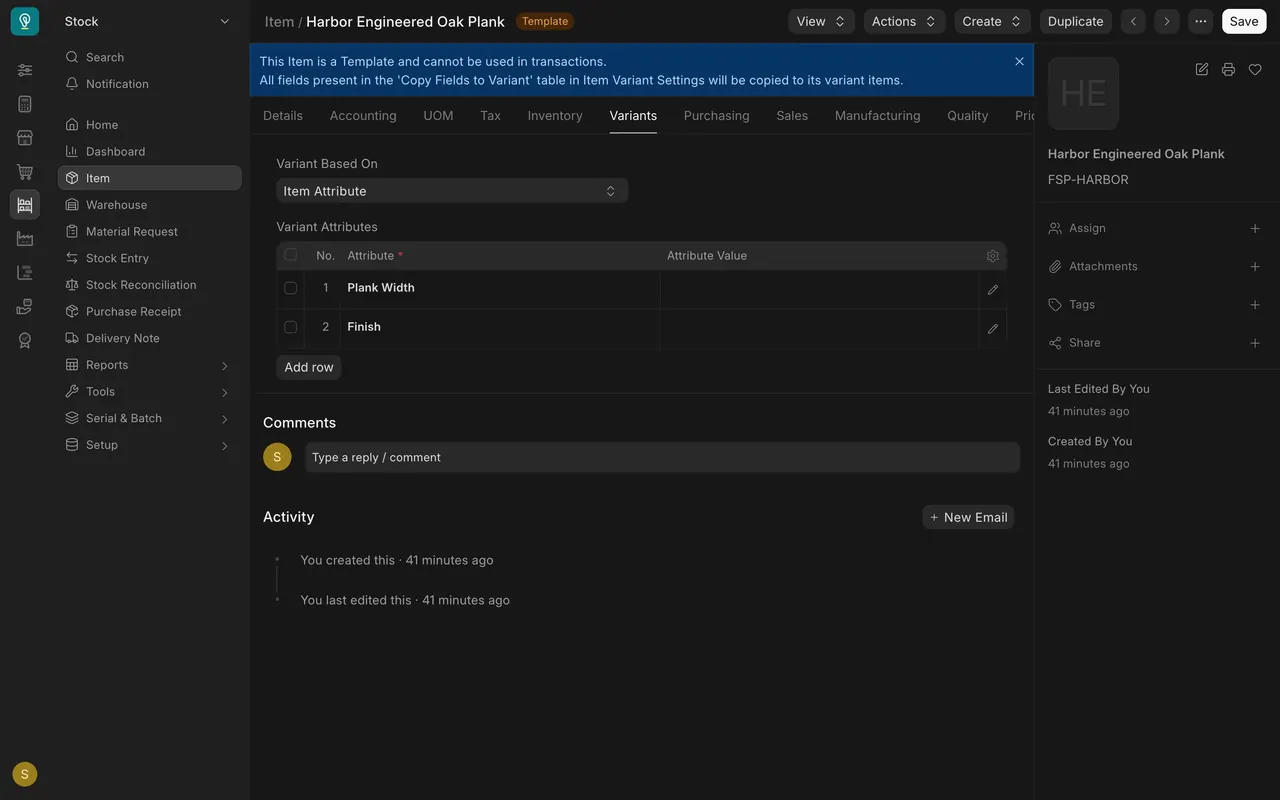Screen dimensions: 1280x800
Task: Open the View dropdown menu
Action: pyautogui.click(x=822, y=21)
